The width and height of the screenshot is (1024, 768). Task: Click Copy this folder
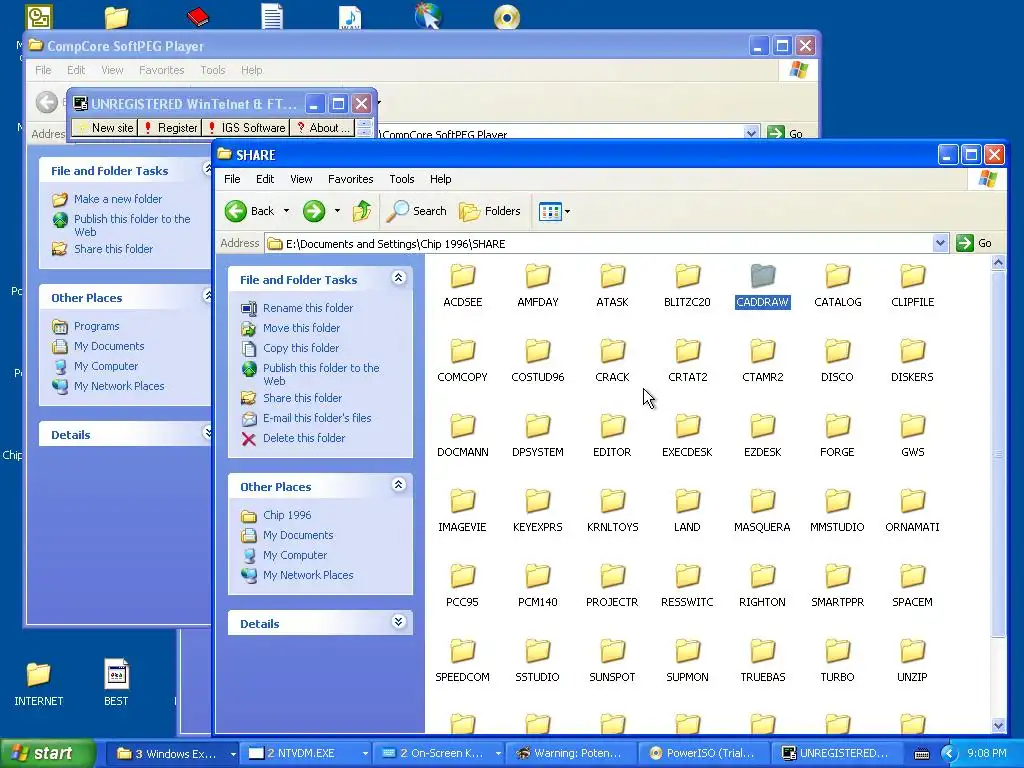coord(300,348)
